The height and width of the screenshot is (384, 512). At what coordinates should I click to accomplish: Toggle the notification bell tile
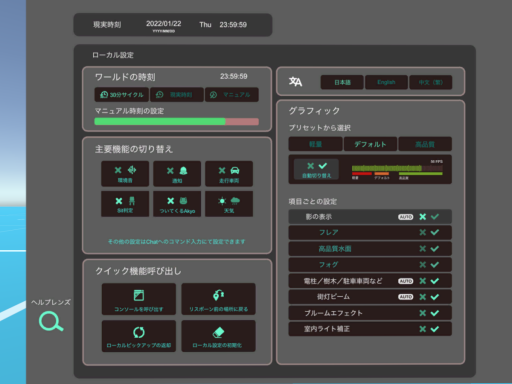click(177, 174)
